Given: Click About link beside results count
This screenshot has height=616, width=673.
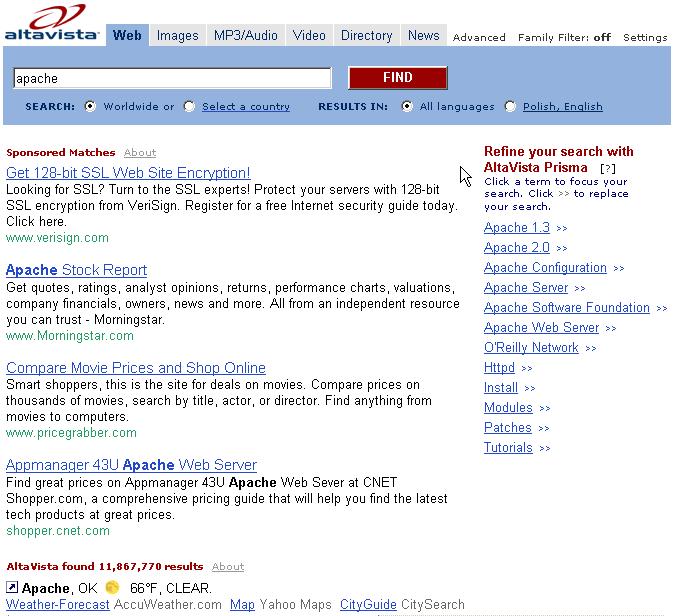Looking at the screenshot, I should tap(228, 567).
